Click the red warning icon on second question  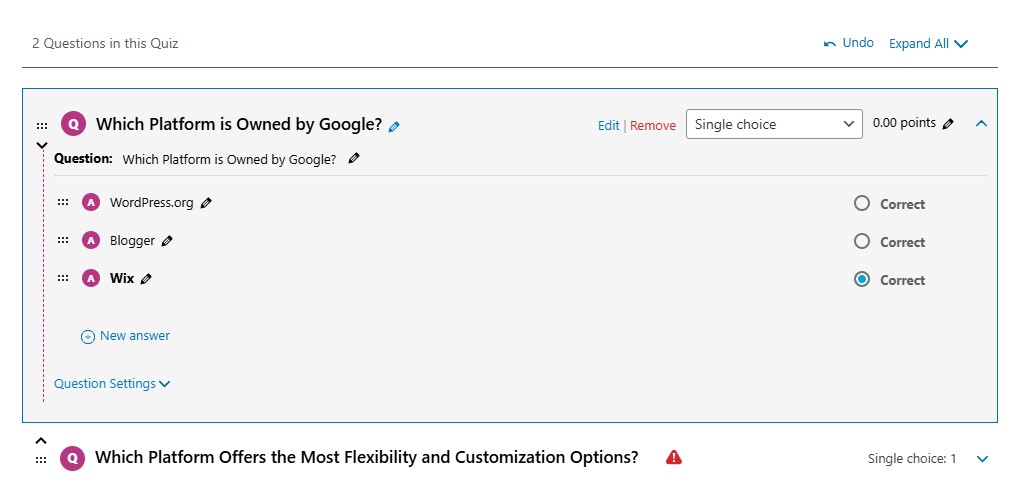coord(674,457)
